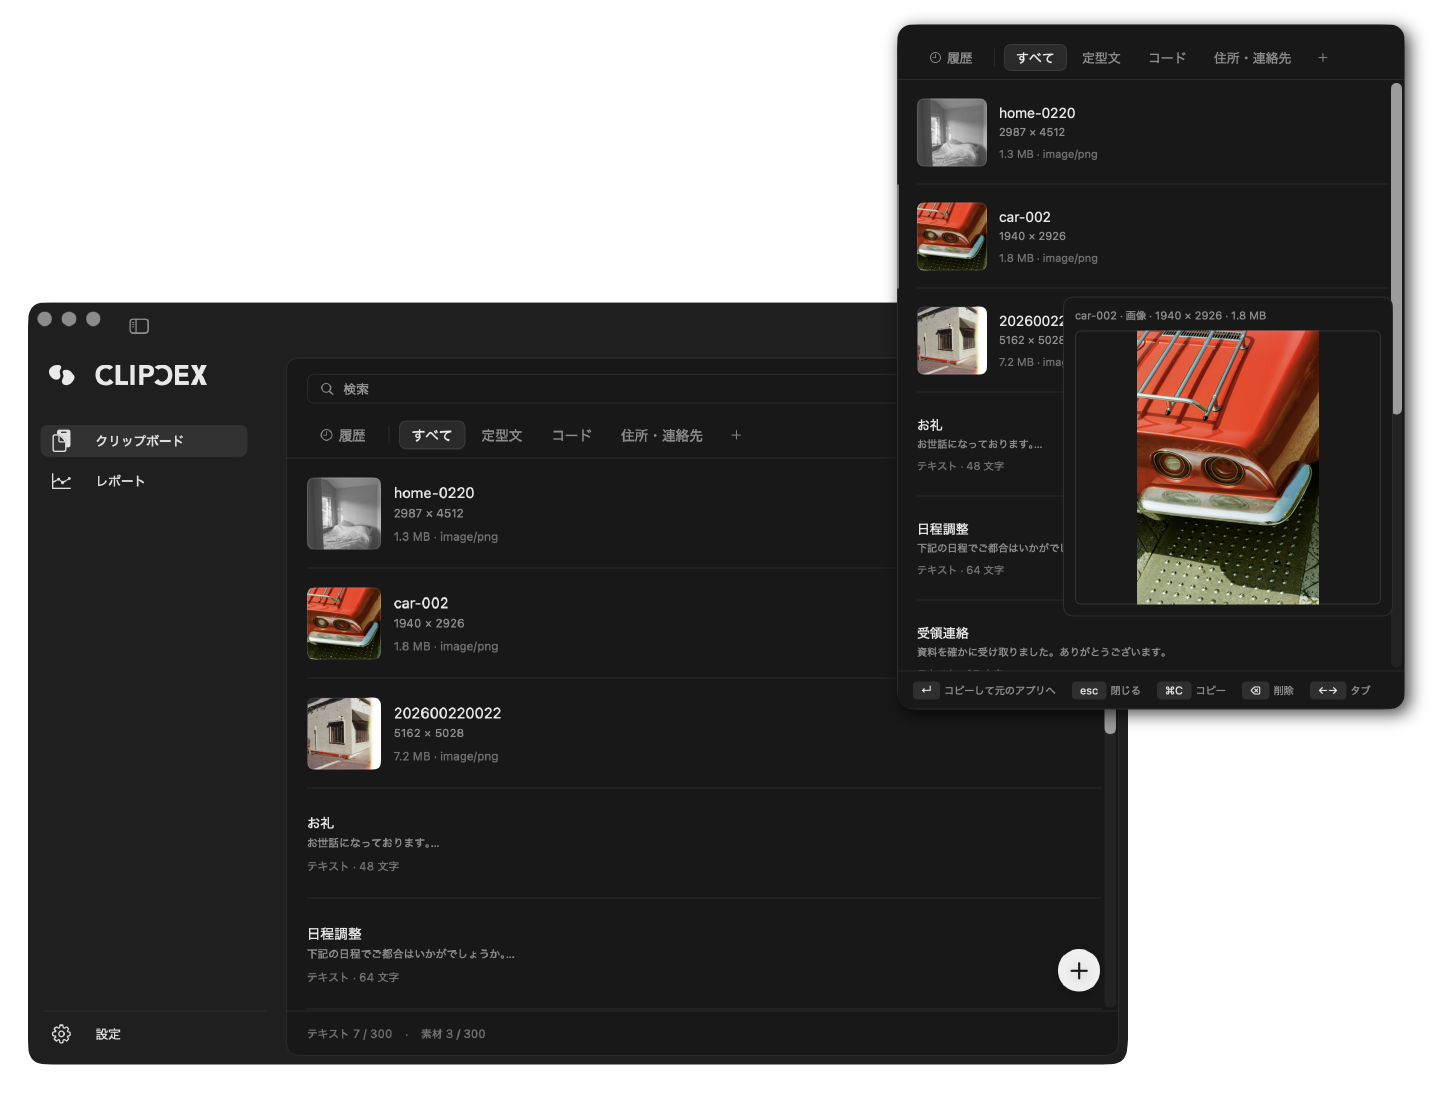Viewport: 1440px width, 1100px height.
Task: Switch to 履歴 tab in main window
Action: pos(343,435)
